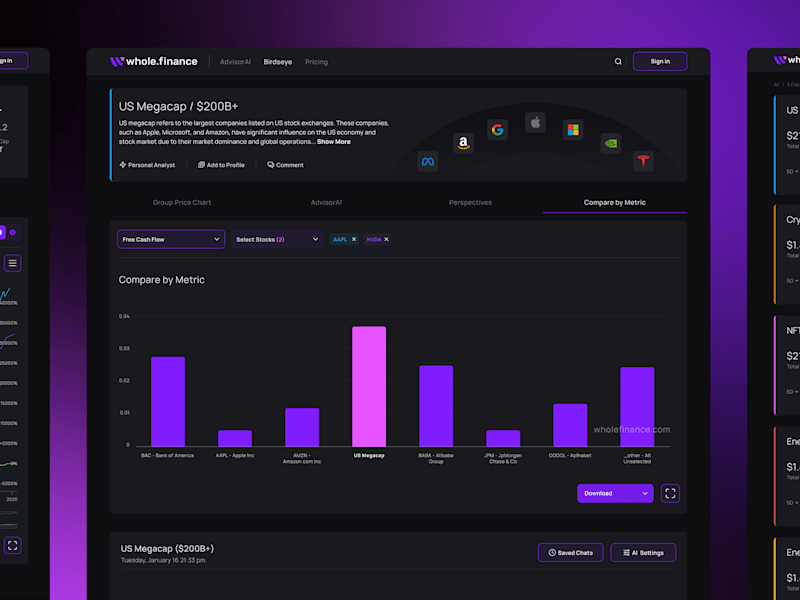Image resolution: width=800 pixels, height=600 pixels.
Task: Click the 'US Megacap ($200B+)' chat title
Action: pyautogui.click(x=167, y=548)
